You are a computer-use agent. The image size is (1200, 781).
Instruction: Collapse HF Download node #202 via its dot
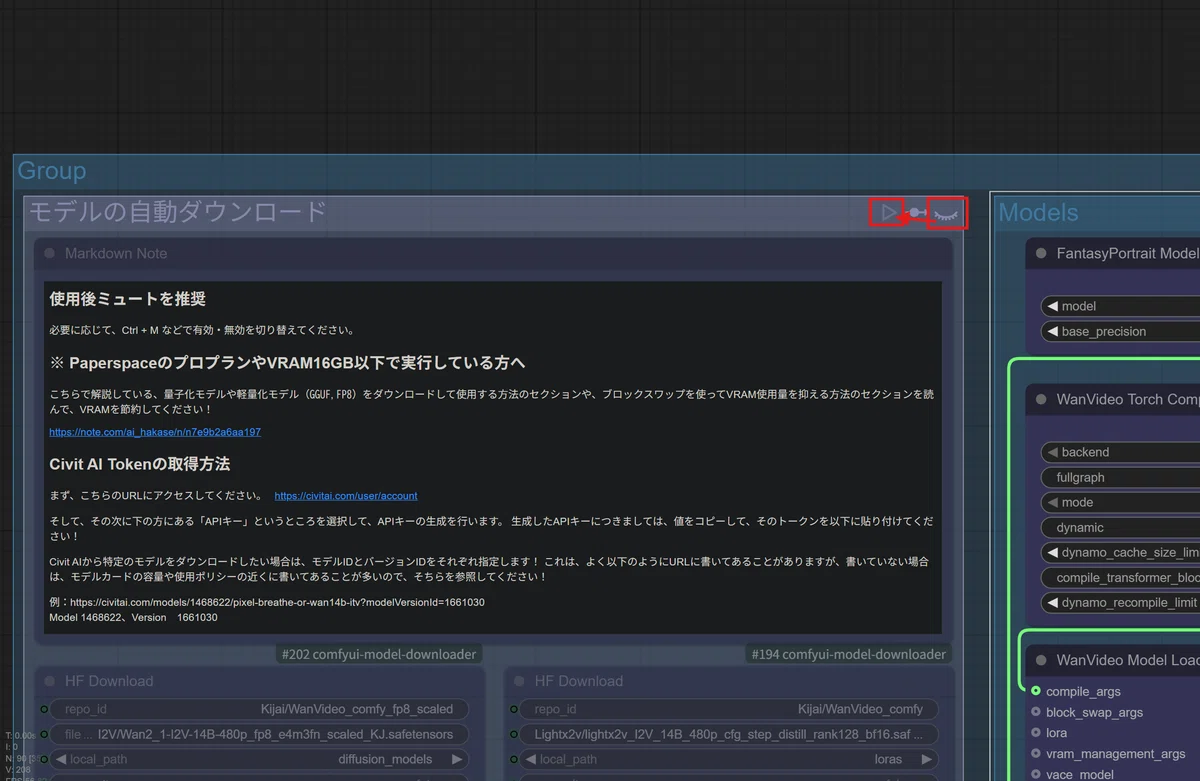[50, 681]
